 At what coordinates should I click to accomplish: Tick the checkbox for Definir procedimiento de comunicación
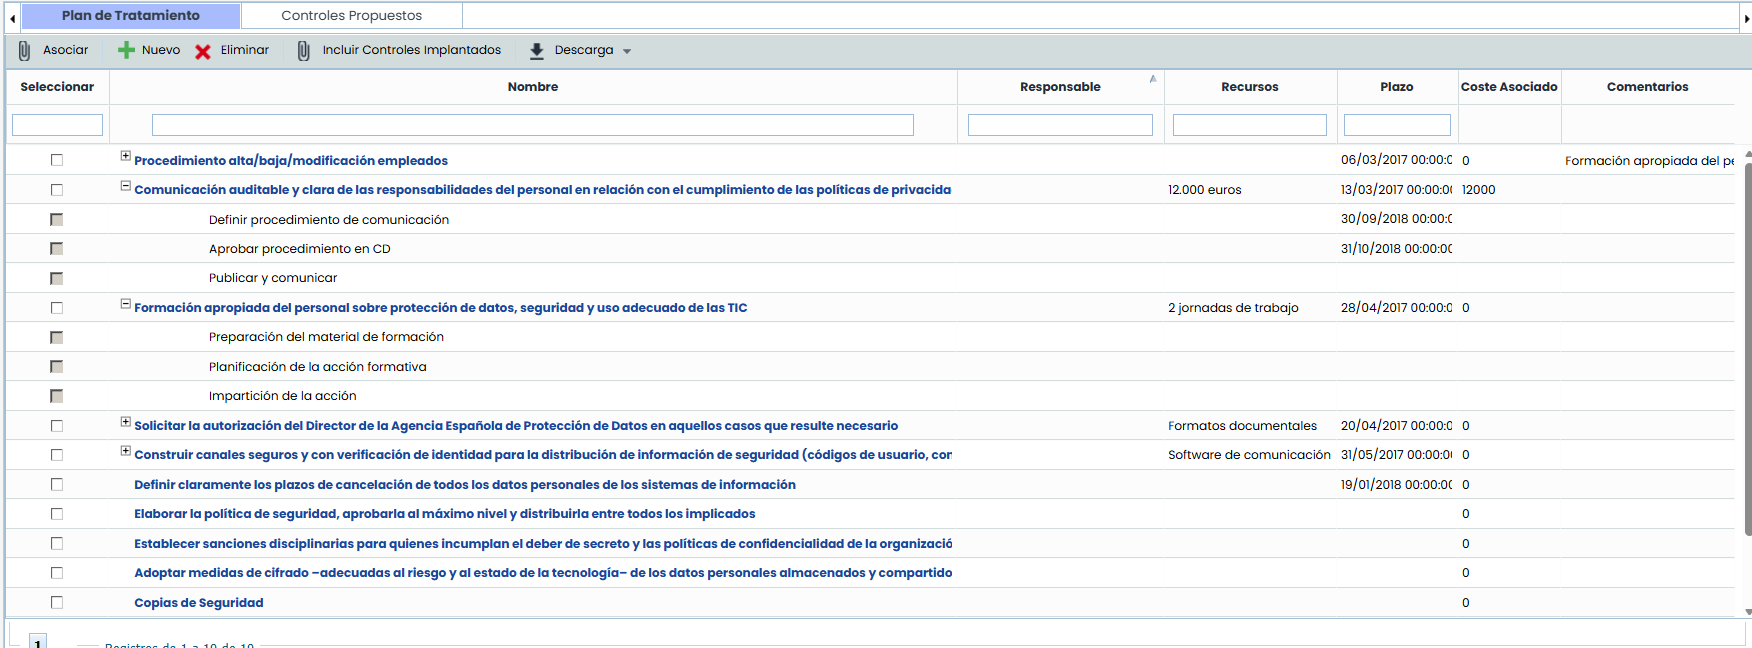(x=57, y=220)
